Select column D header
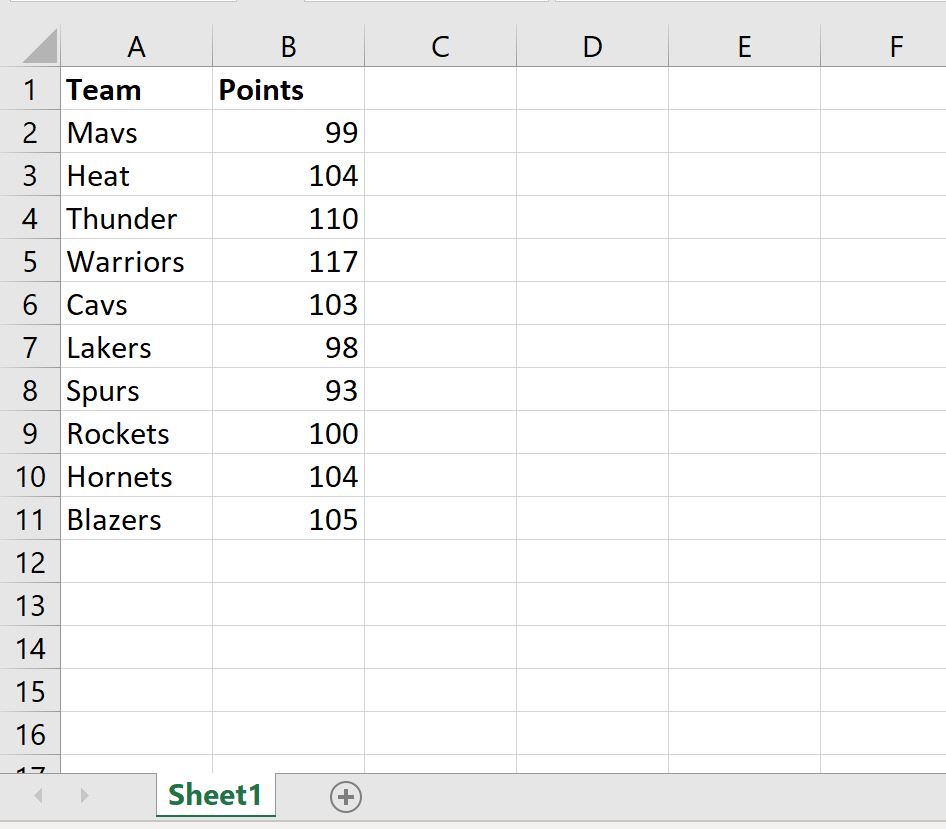This screenshot has width=946, height=829. [592, 46]
